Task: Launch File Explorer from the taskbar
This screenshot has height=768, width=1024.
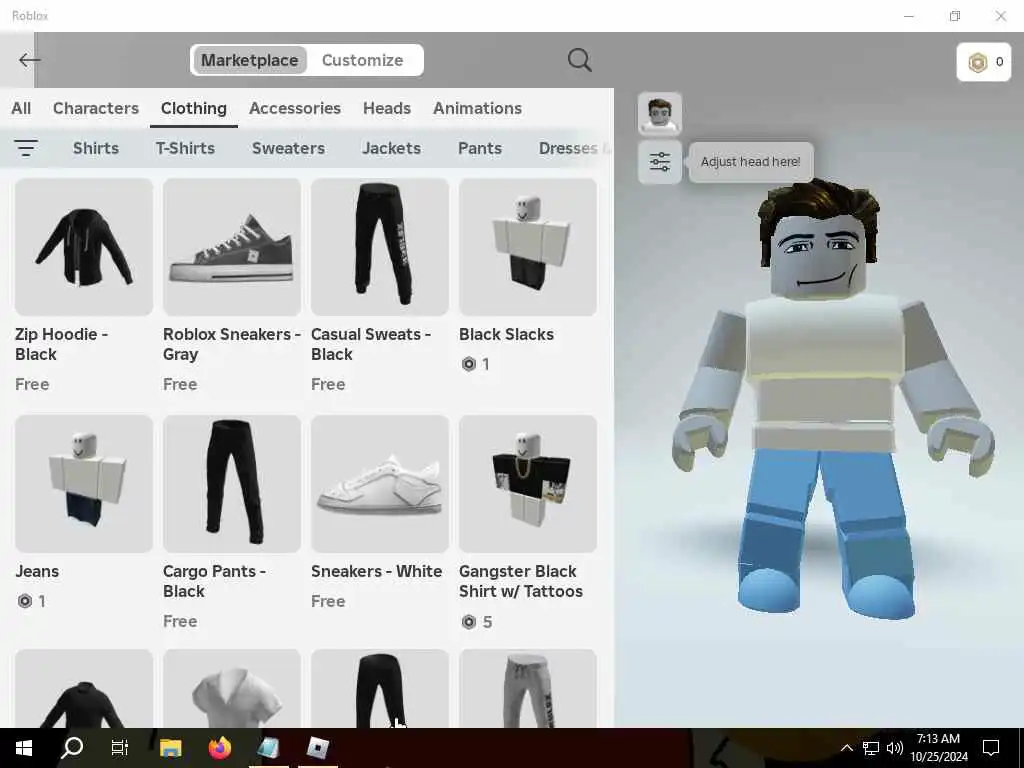Action: (170, 748)
